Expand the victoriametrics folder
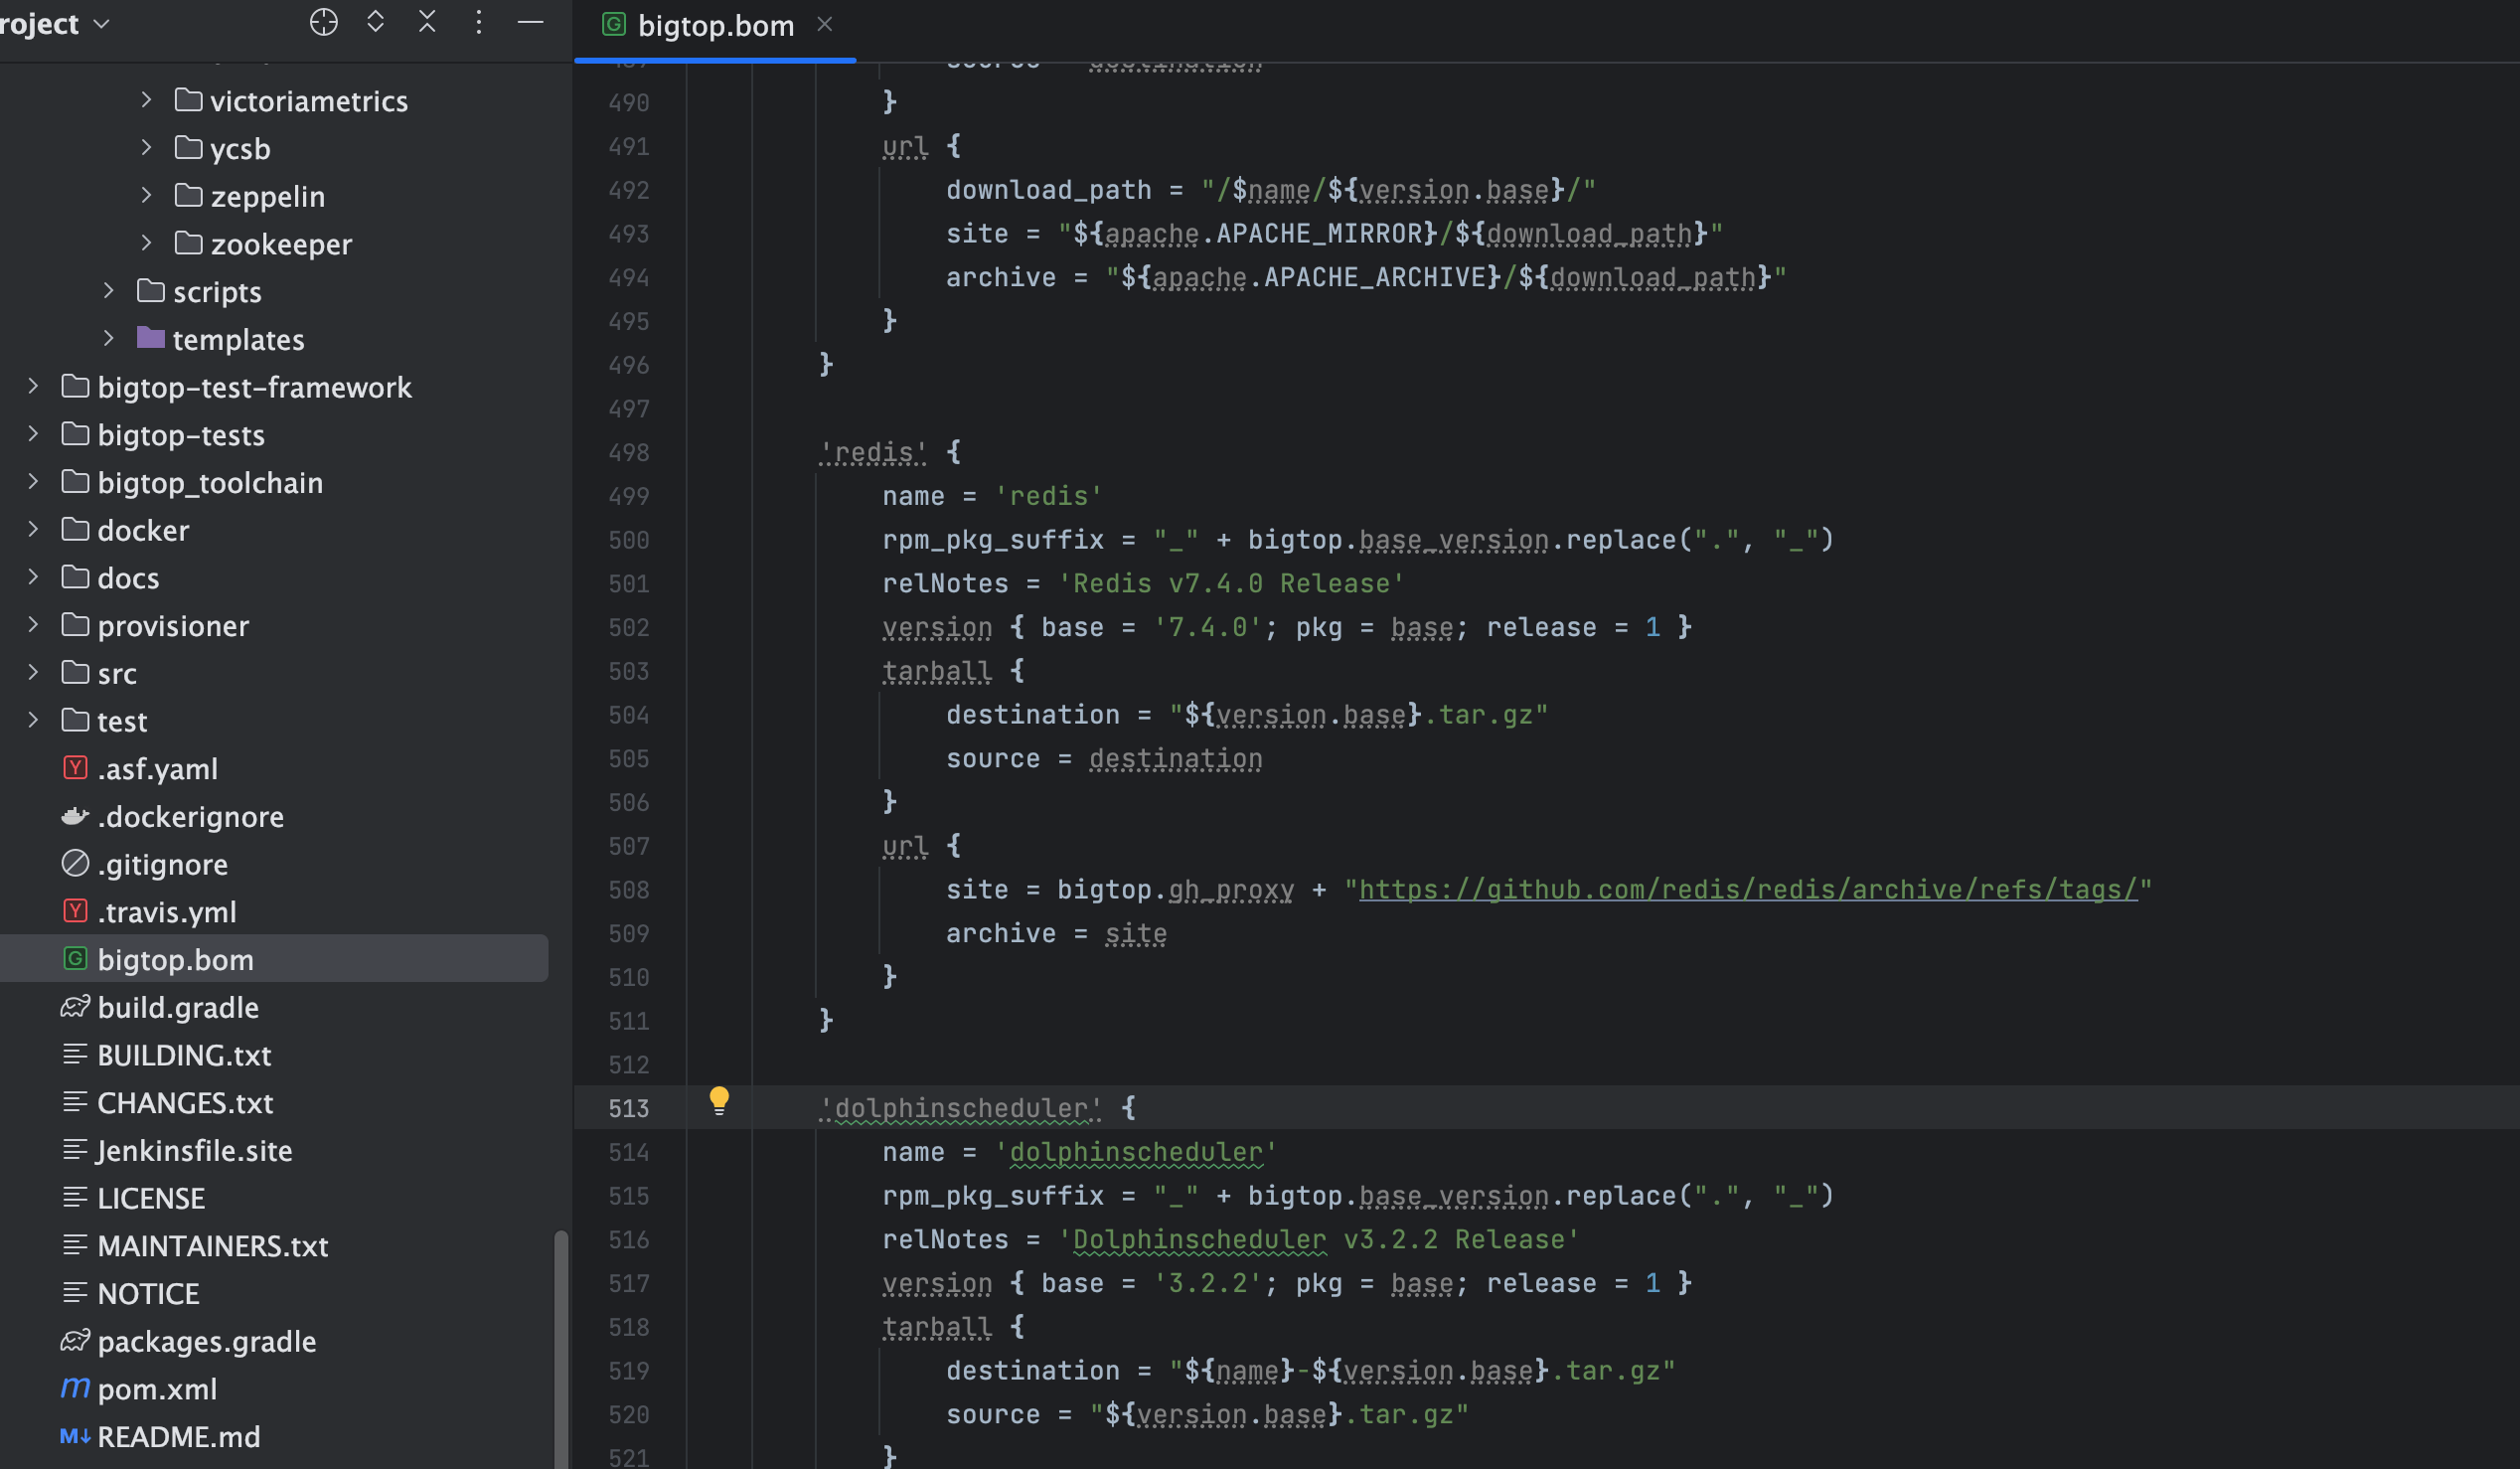 tap(146, 100)
